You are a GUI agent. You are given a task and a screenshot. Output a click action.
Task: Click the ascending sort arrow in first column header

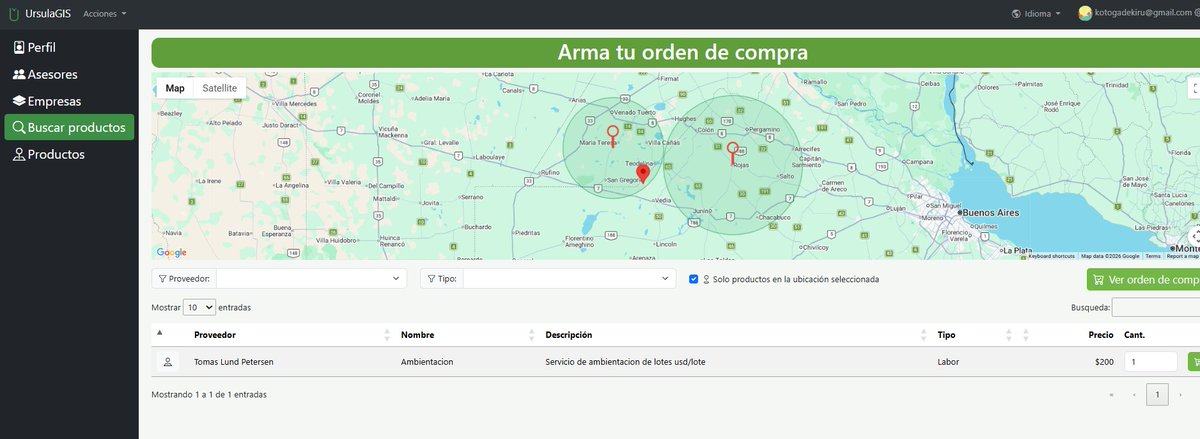pyautogui.click(x=160, y=331)
